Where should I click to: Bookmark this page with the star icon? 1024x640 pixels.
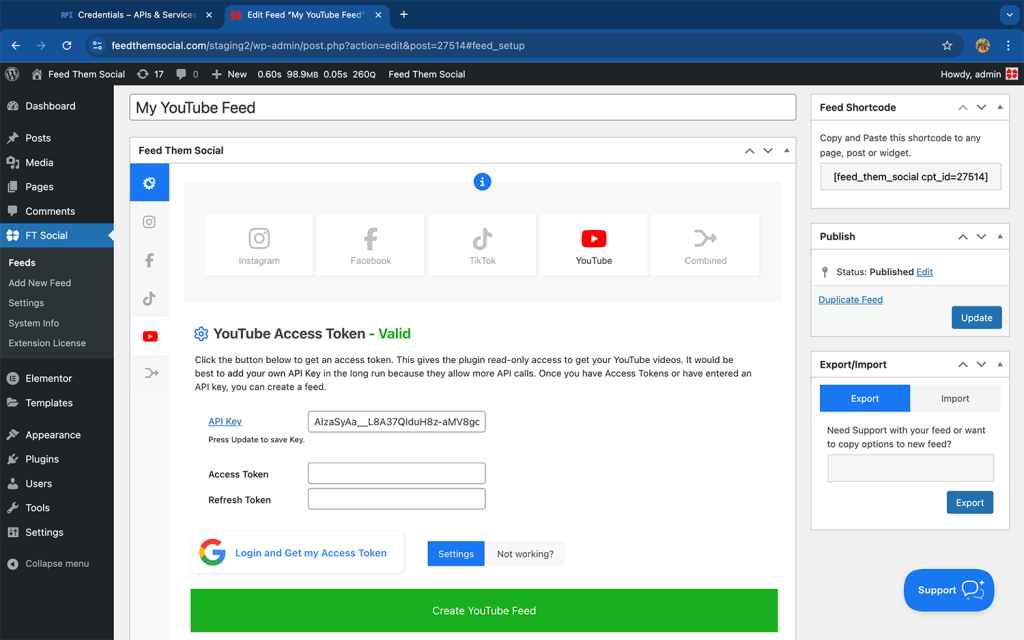947,46
